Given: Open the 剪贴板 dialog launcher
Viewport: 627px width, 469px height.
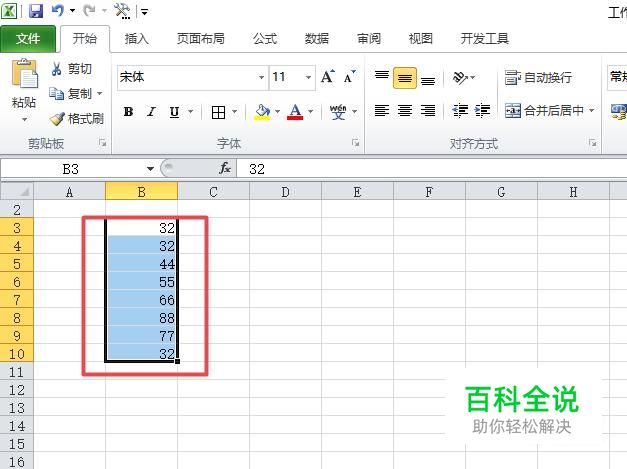Looking at the screenshot, I should [x=103, y=143].
